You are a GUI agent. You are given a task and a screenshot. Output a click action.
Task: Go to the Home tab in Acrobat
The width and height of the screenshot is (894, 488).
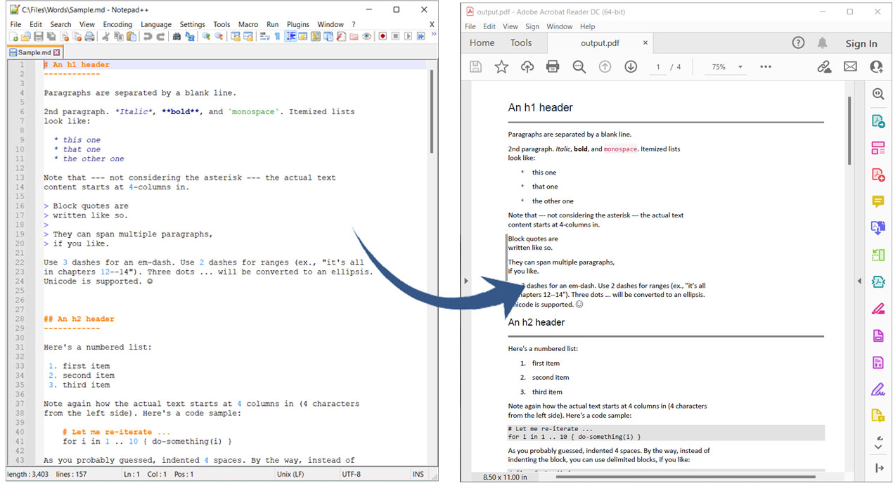(482, 43)
